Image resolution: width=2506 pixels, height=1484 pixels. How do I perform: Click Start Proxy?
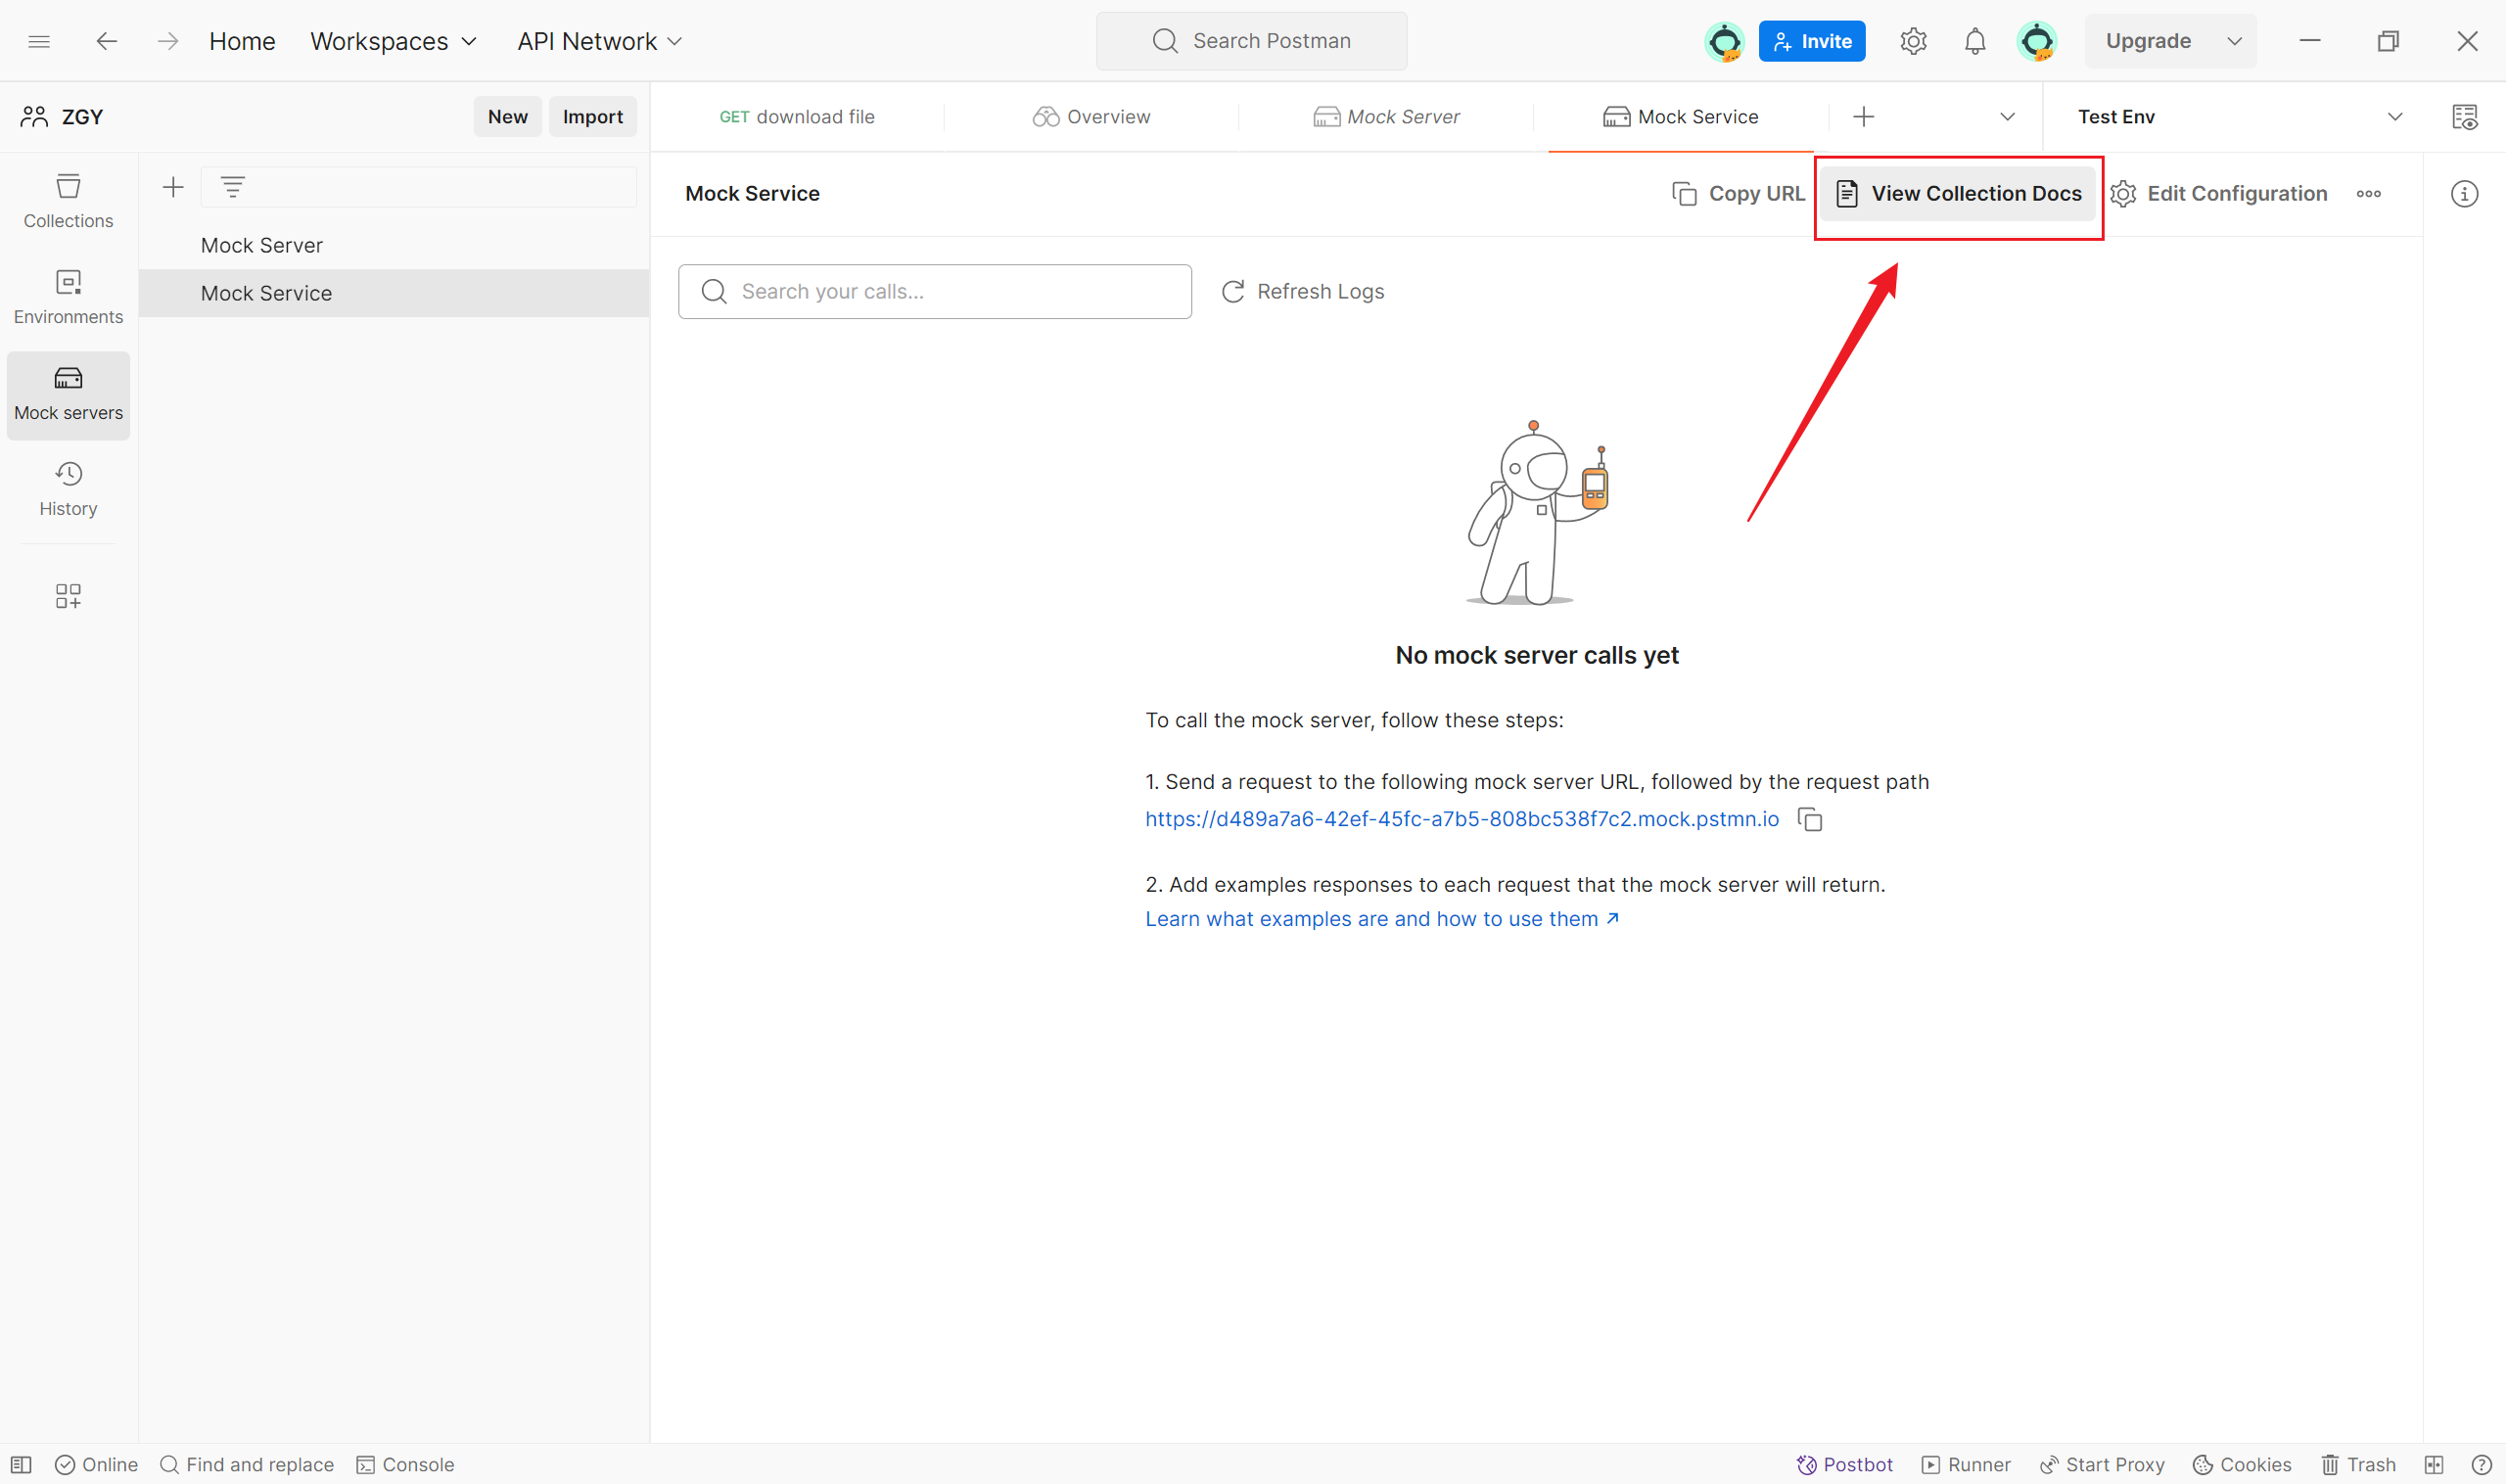point(2101,1464)
